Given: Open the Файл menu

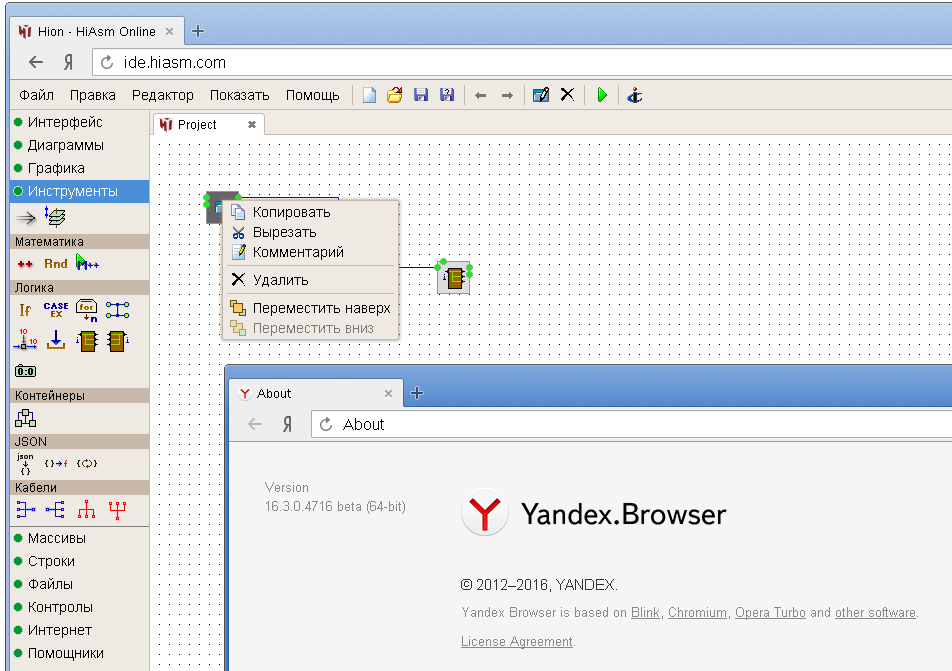Looking at the screenshot, I should 36,95.
